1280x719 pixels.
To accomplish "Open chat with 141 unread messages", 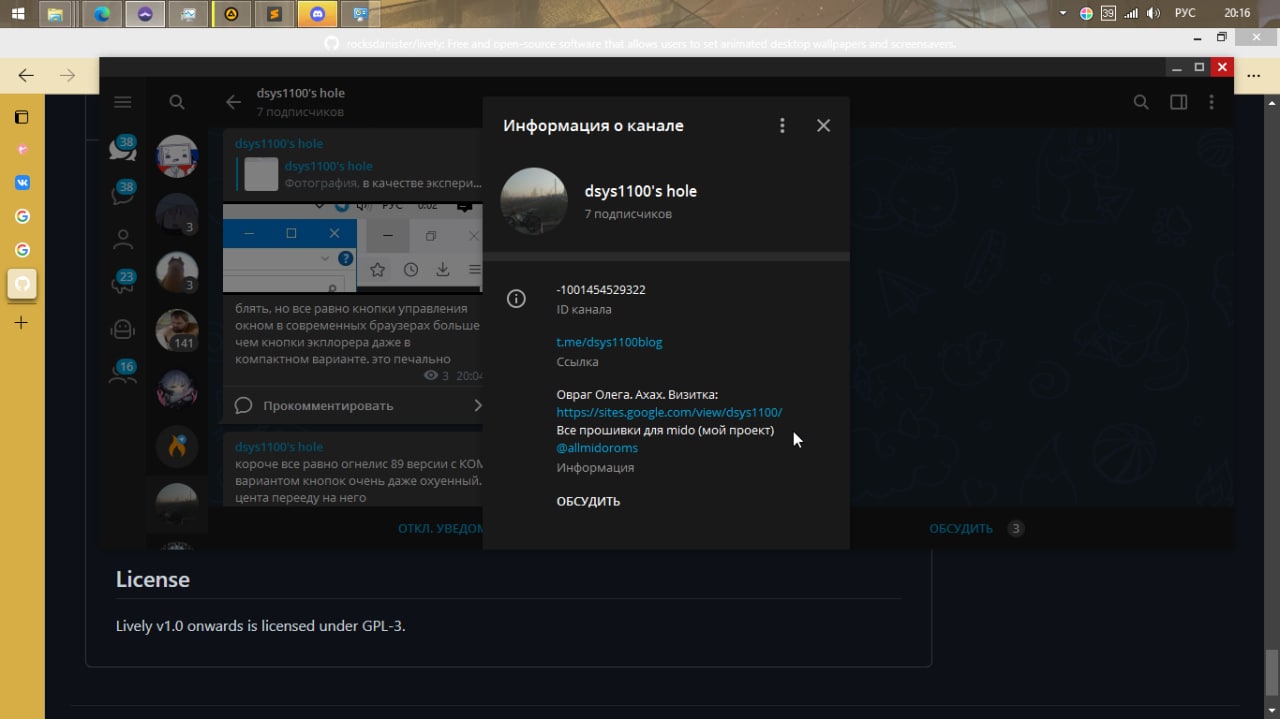I will 177,330.
